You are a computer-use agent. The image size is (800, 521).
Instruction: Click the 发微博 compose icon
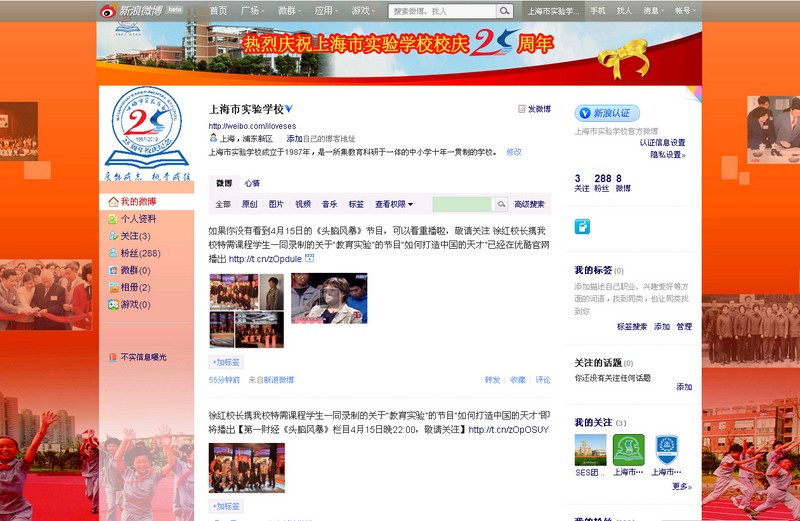[x=522, y=109]
